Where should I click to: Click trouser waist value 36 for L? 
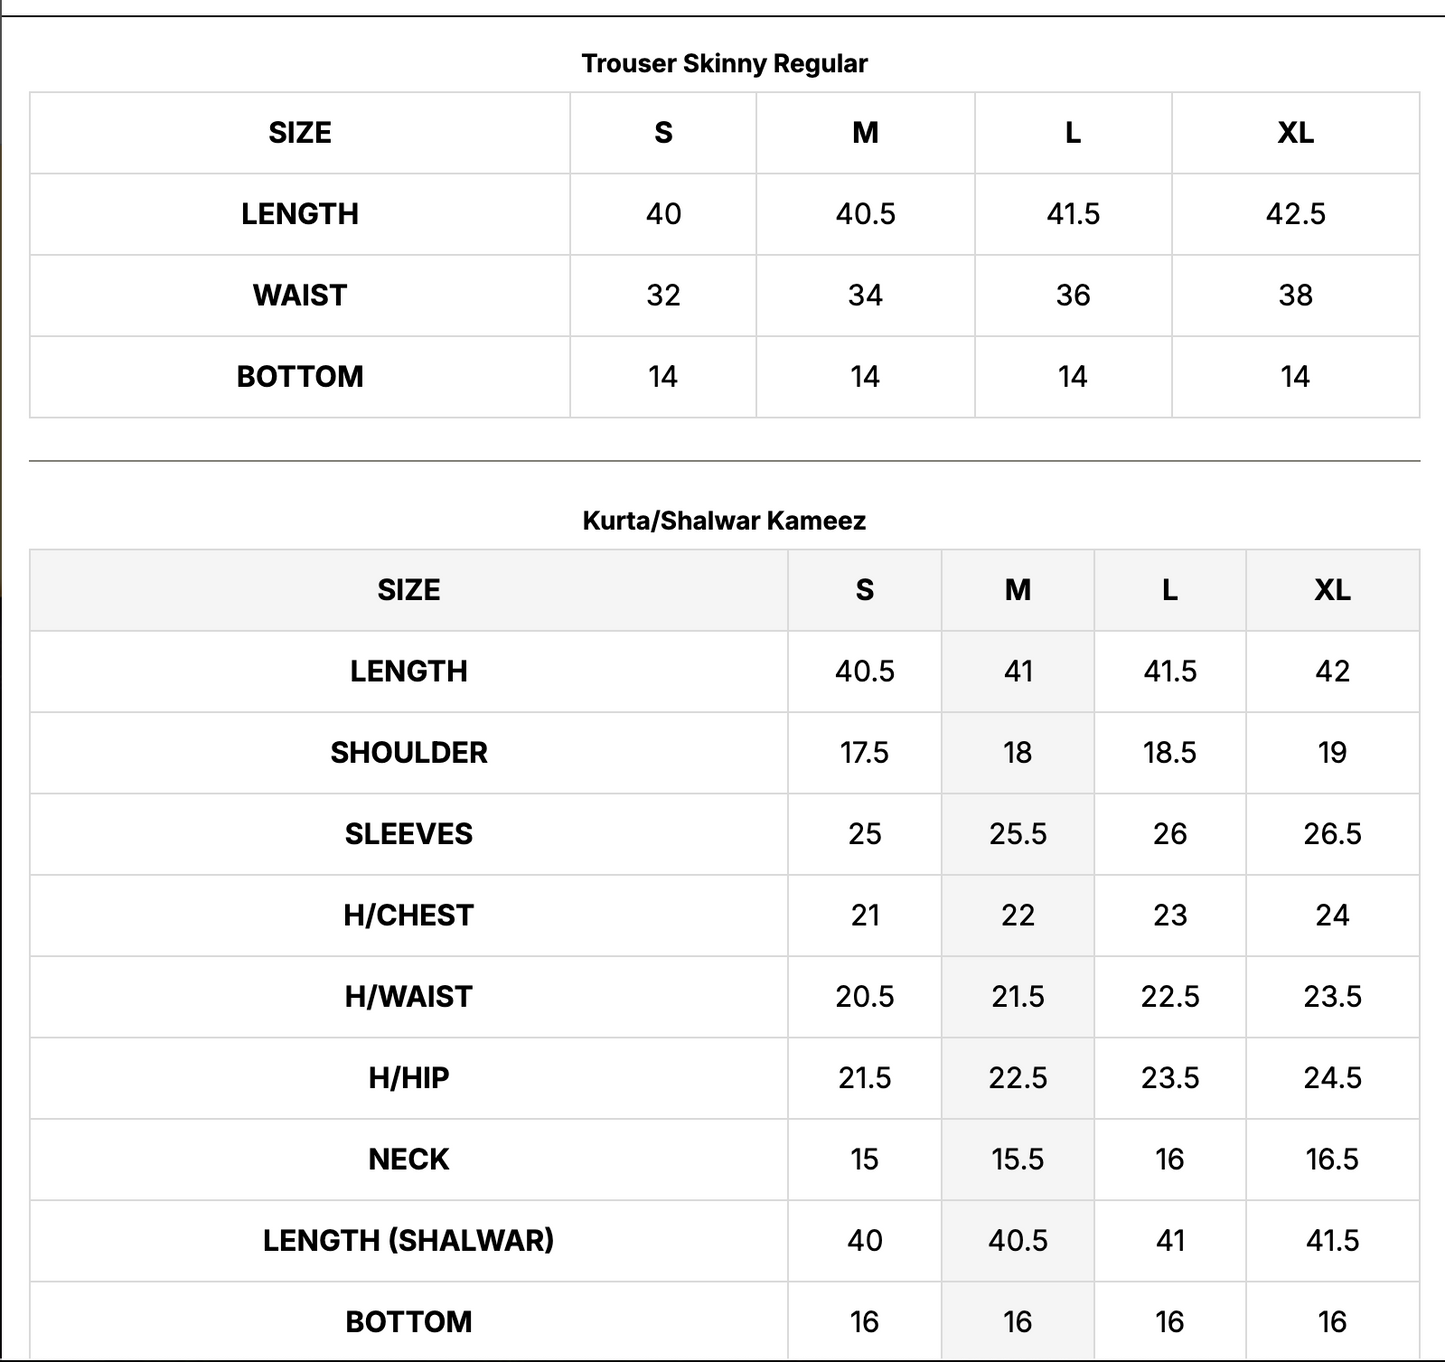1073,295
